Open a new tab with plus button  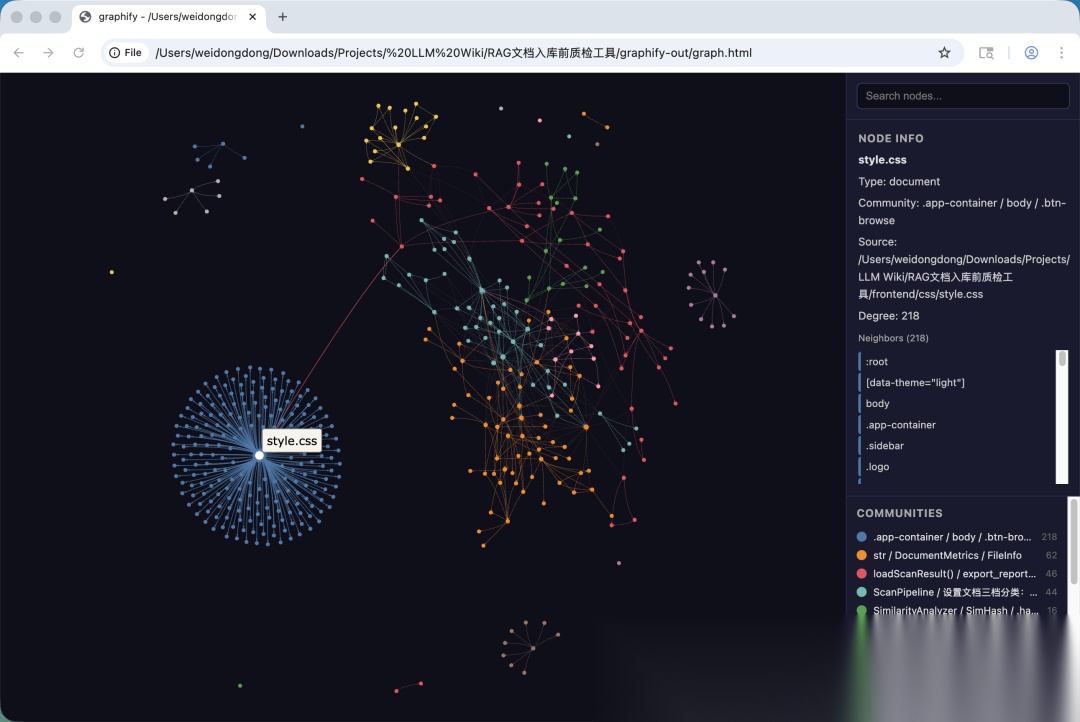pos(282,17)
